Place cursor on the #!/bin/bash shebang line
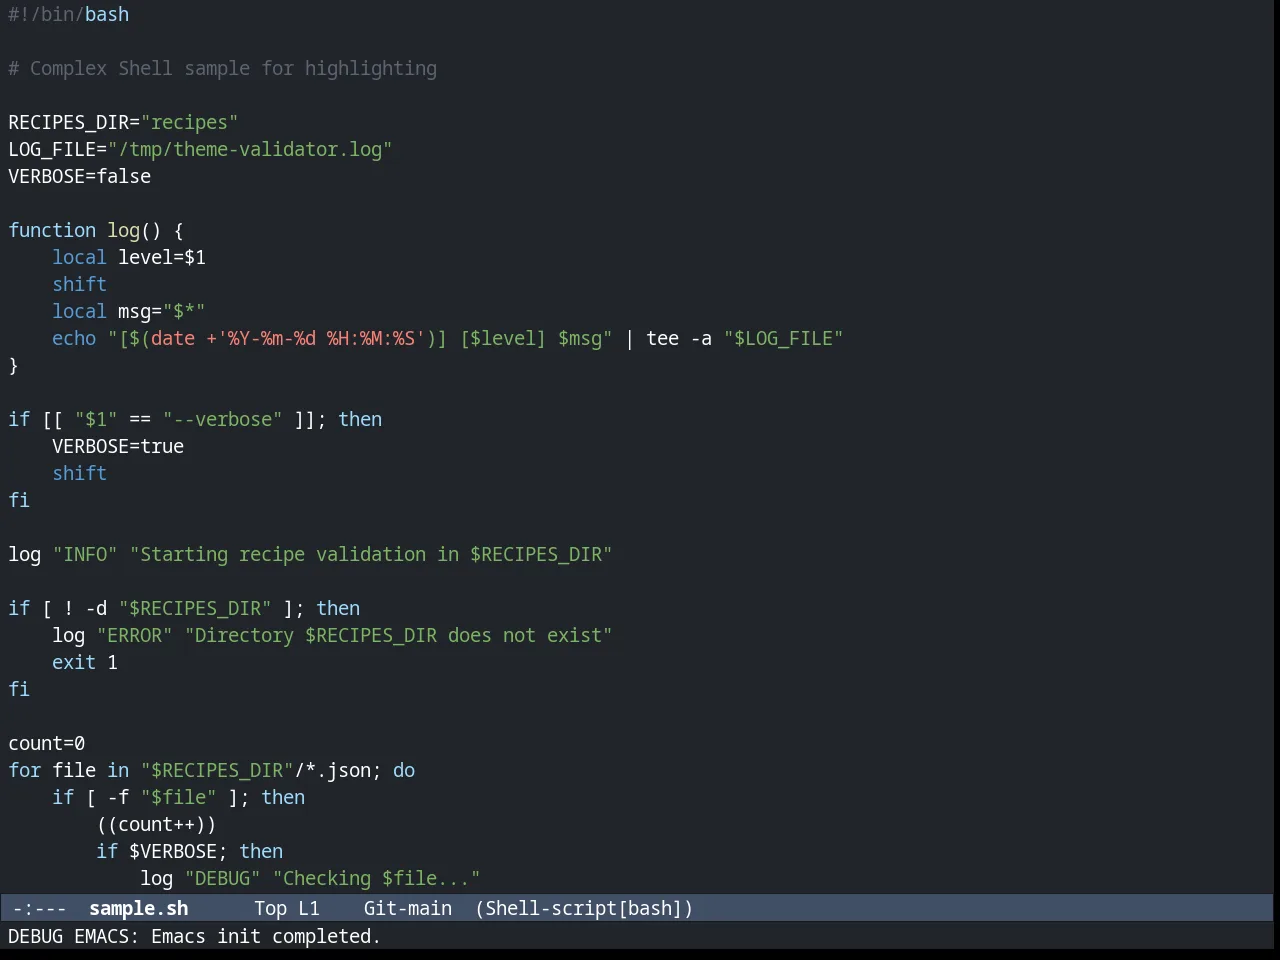1280x960 pixels. (68, 14)
